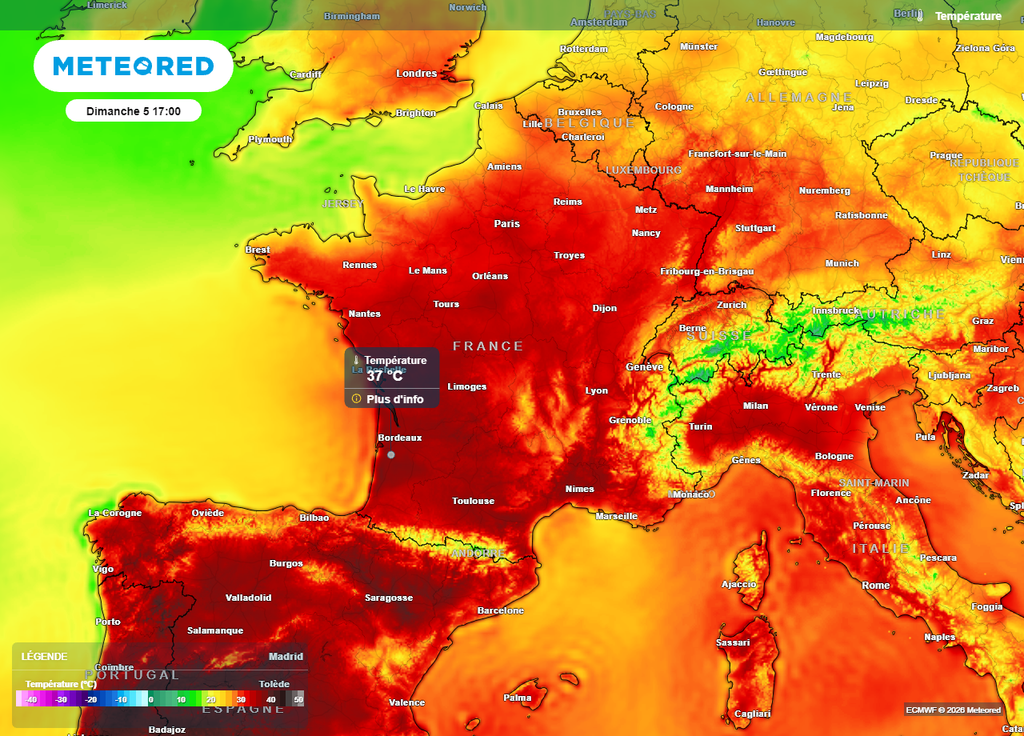Select Turin on the map

tap(701, 426)
